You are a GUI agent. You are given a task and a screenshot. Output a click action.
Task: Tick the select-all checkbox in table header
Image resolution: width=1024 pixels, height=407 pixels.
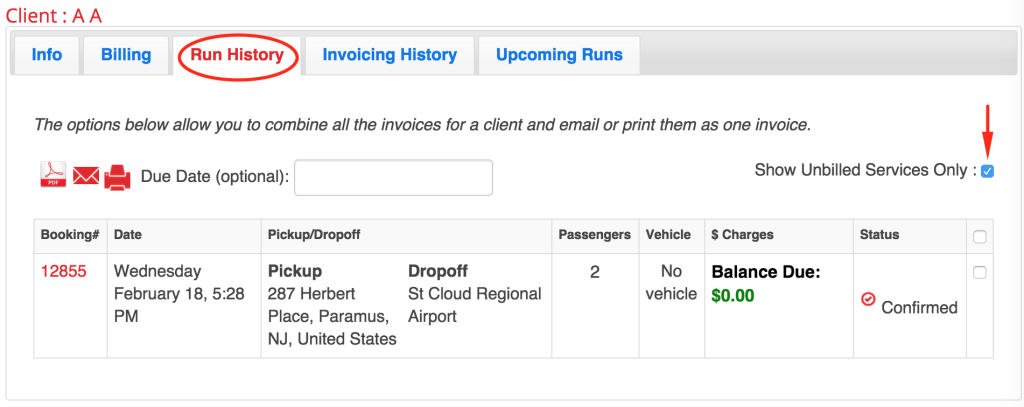980,236
